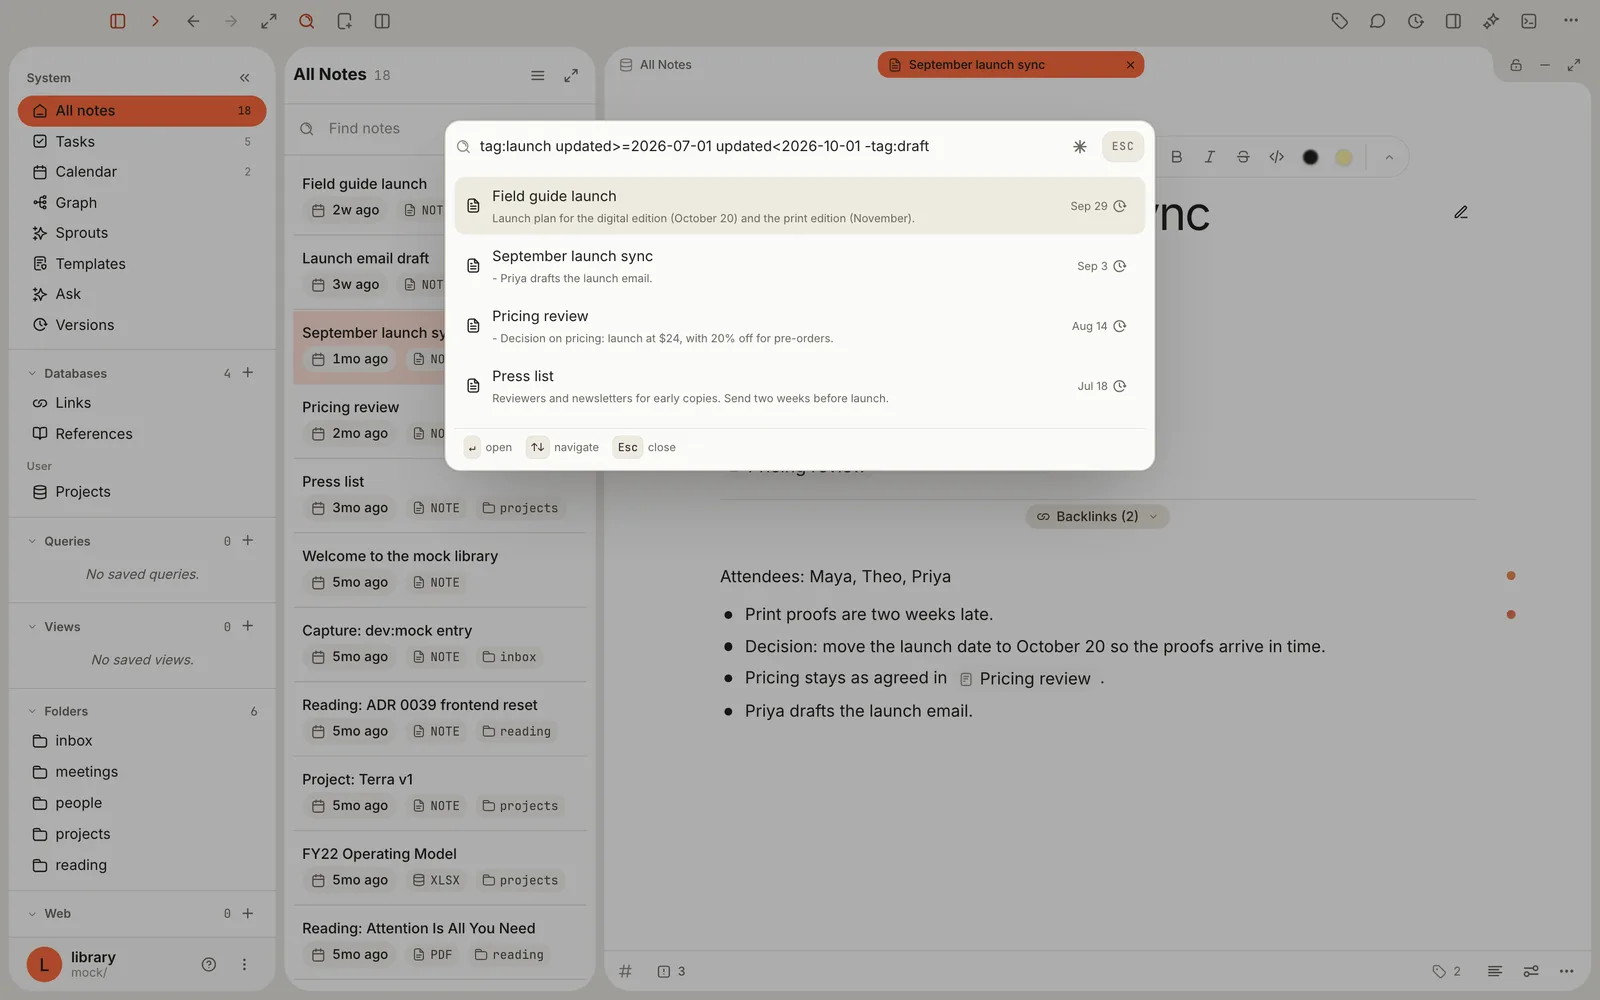
Task: Toggle the left sidebar panel icon
Action: point(117,21)
